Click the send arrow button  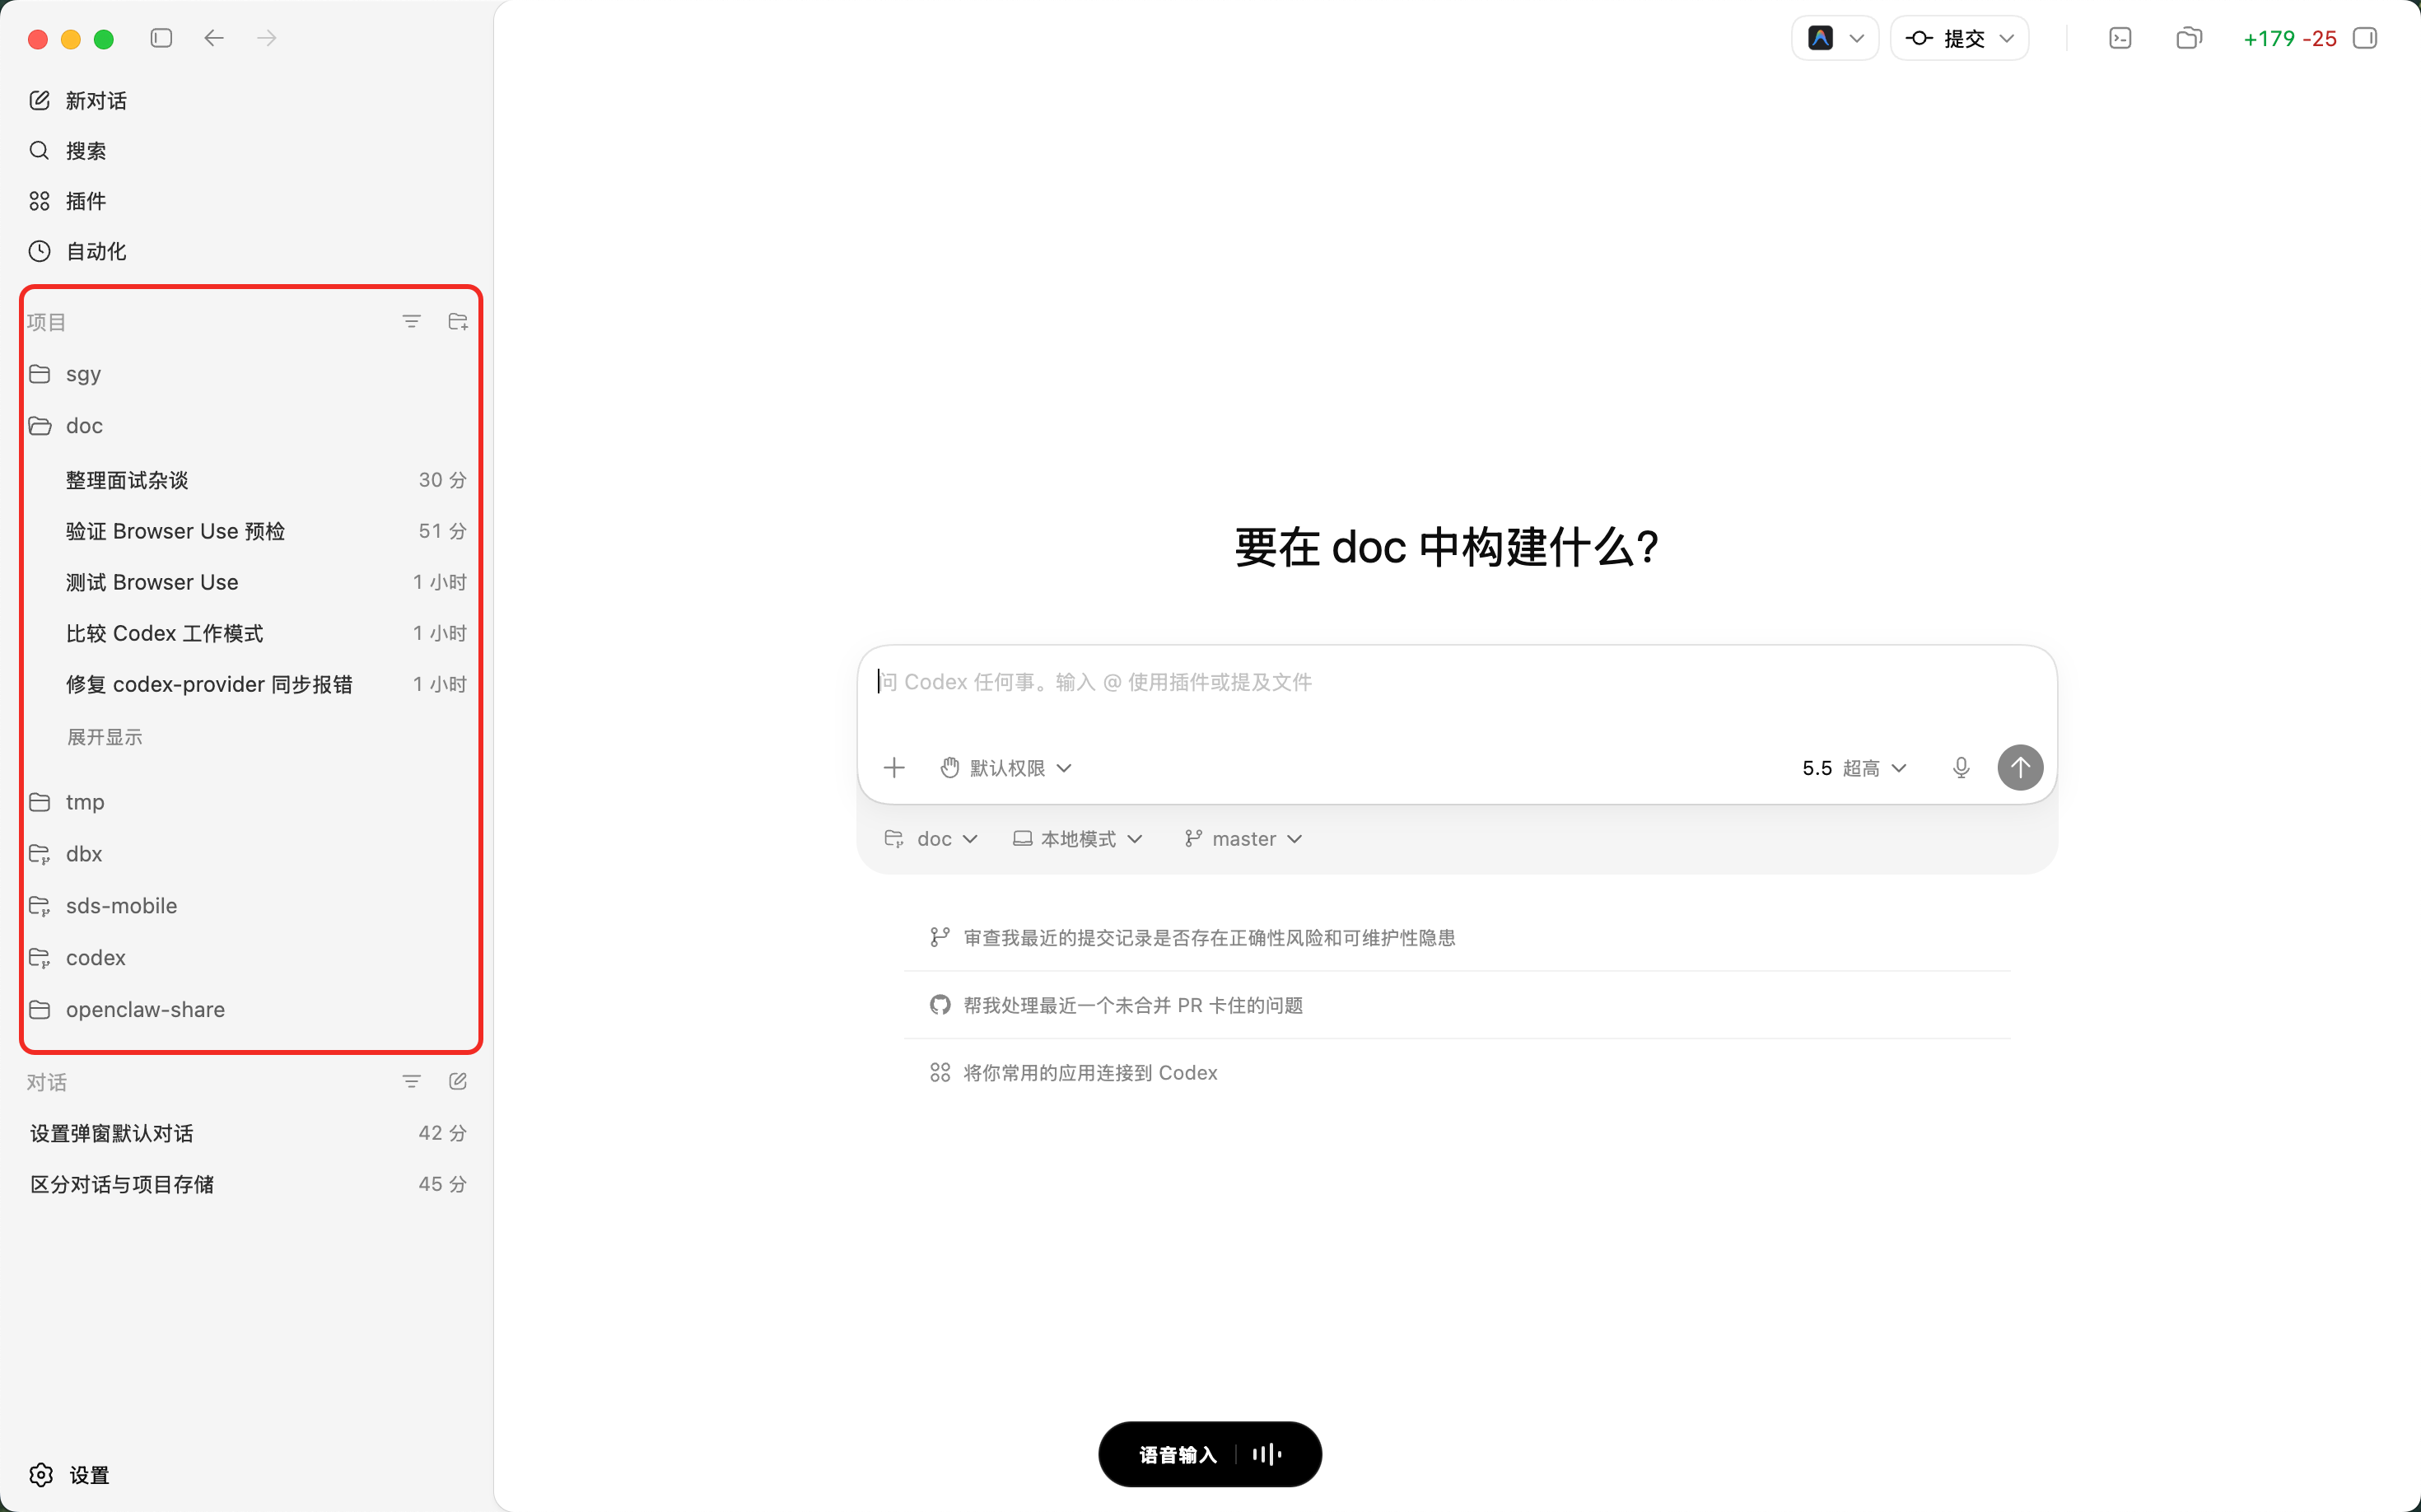click(x=2019, y=767)
